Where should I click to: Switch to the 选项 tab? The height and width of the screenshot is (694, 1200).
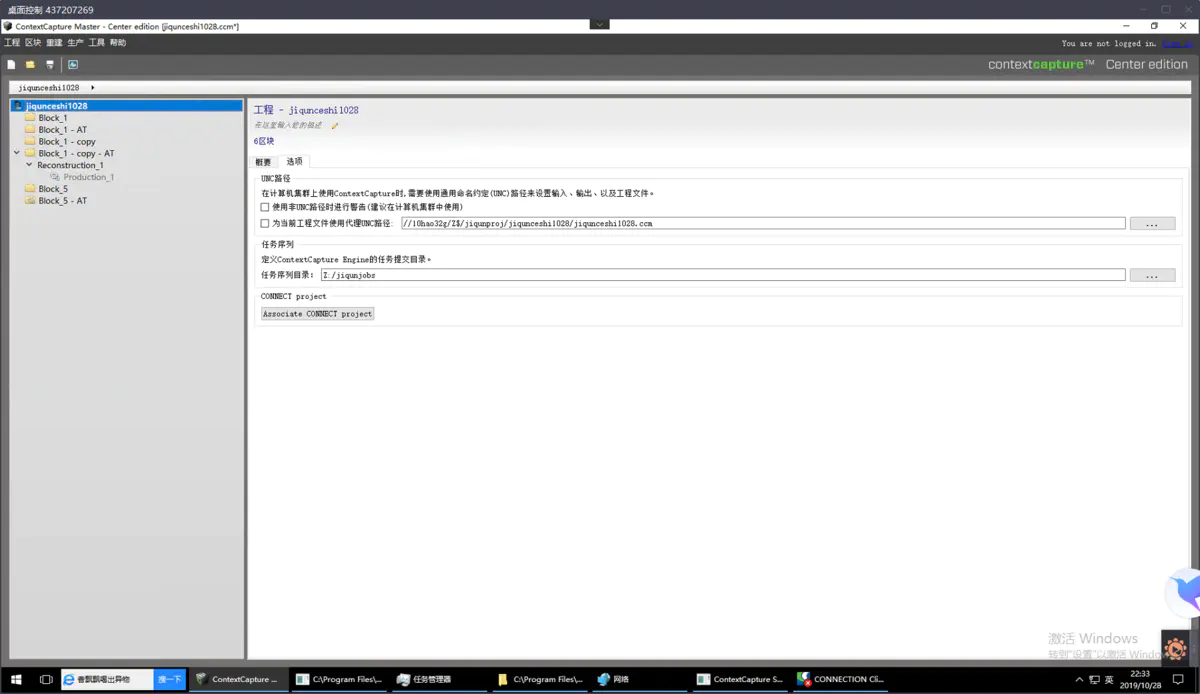pos(294,161)
